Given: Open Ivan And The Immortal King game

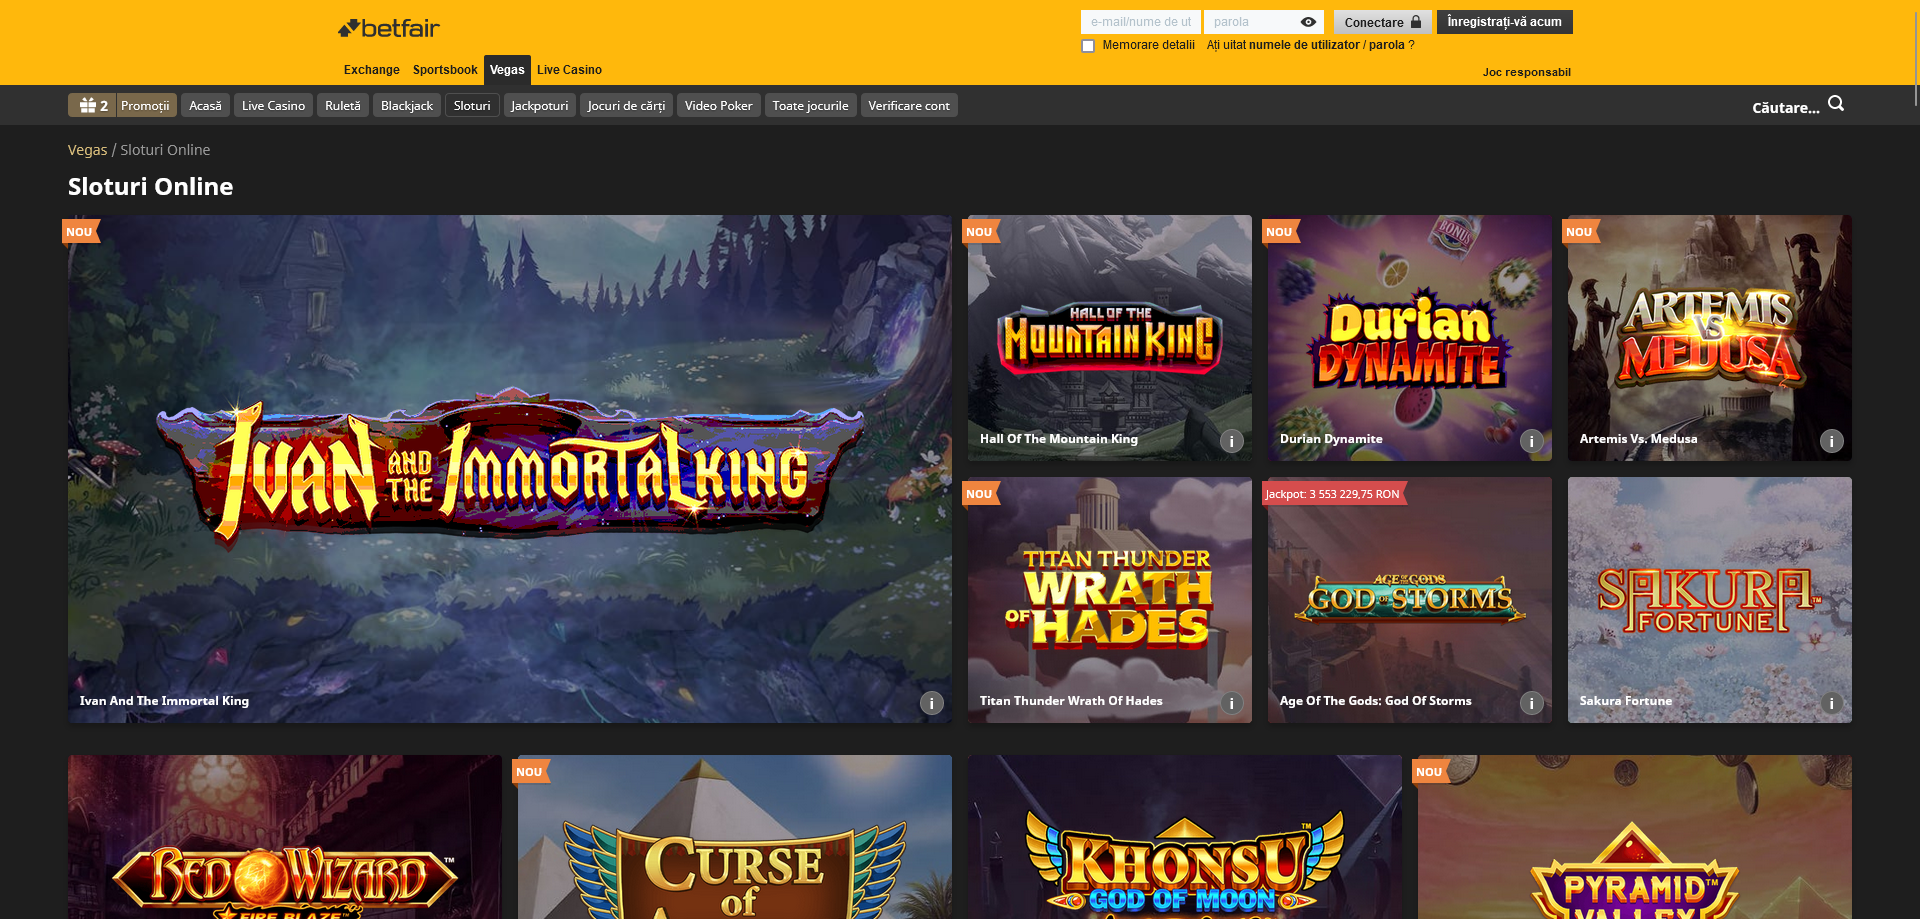Looking at the screenshot, I should (x=510, y=469).
